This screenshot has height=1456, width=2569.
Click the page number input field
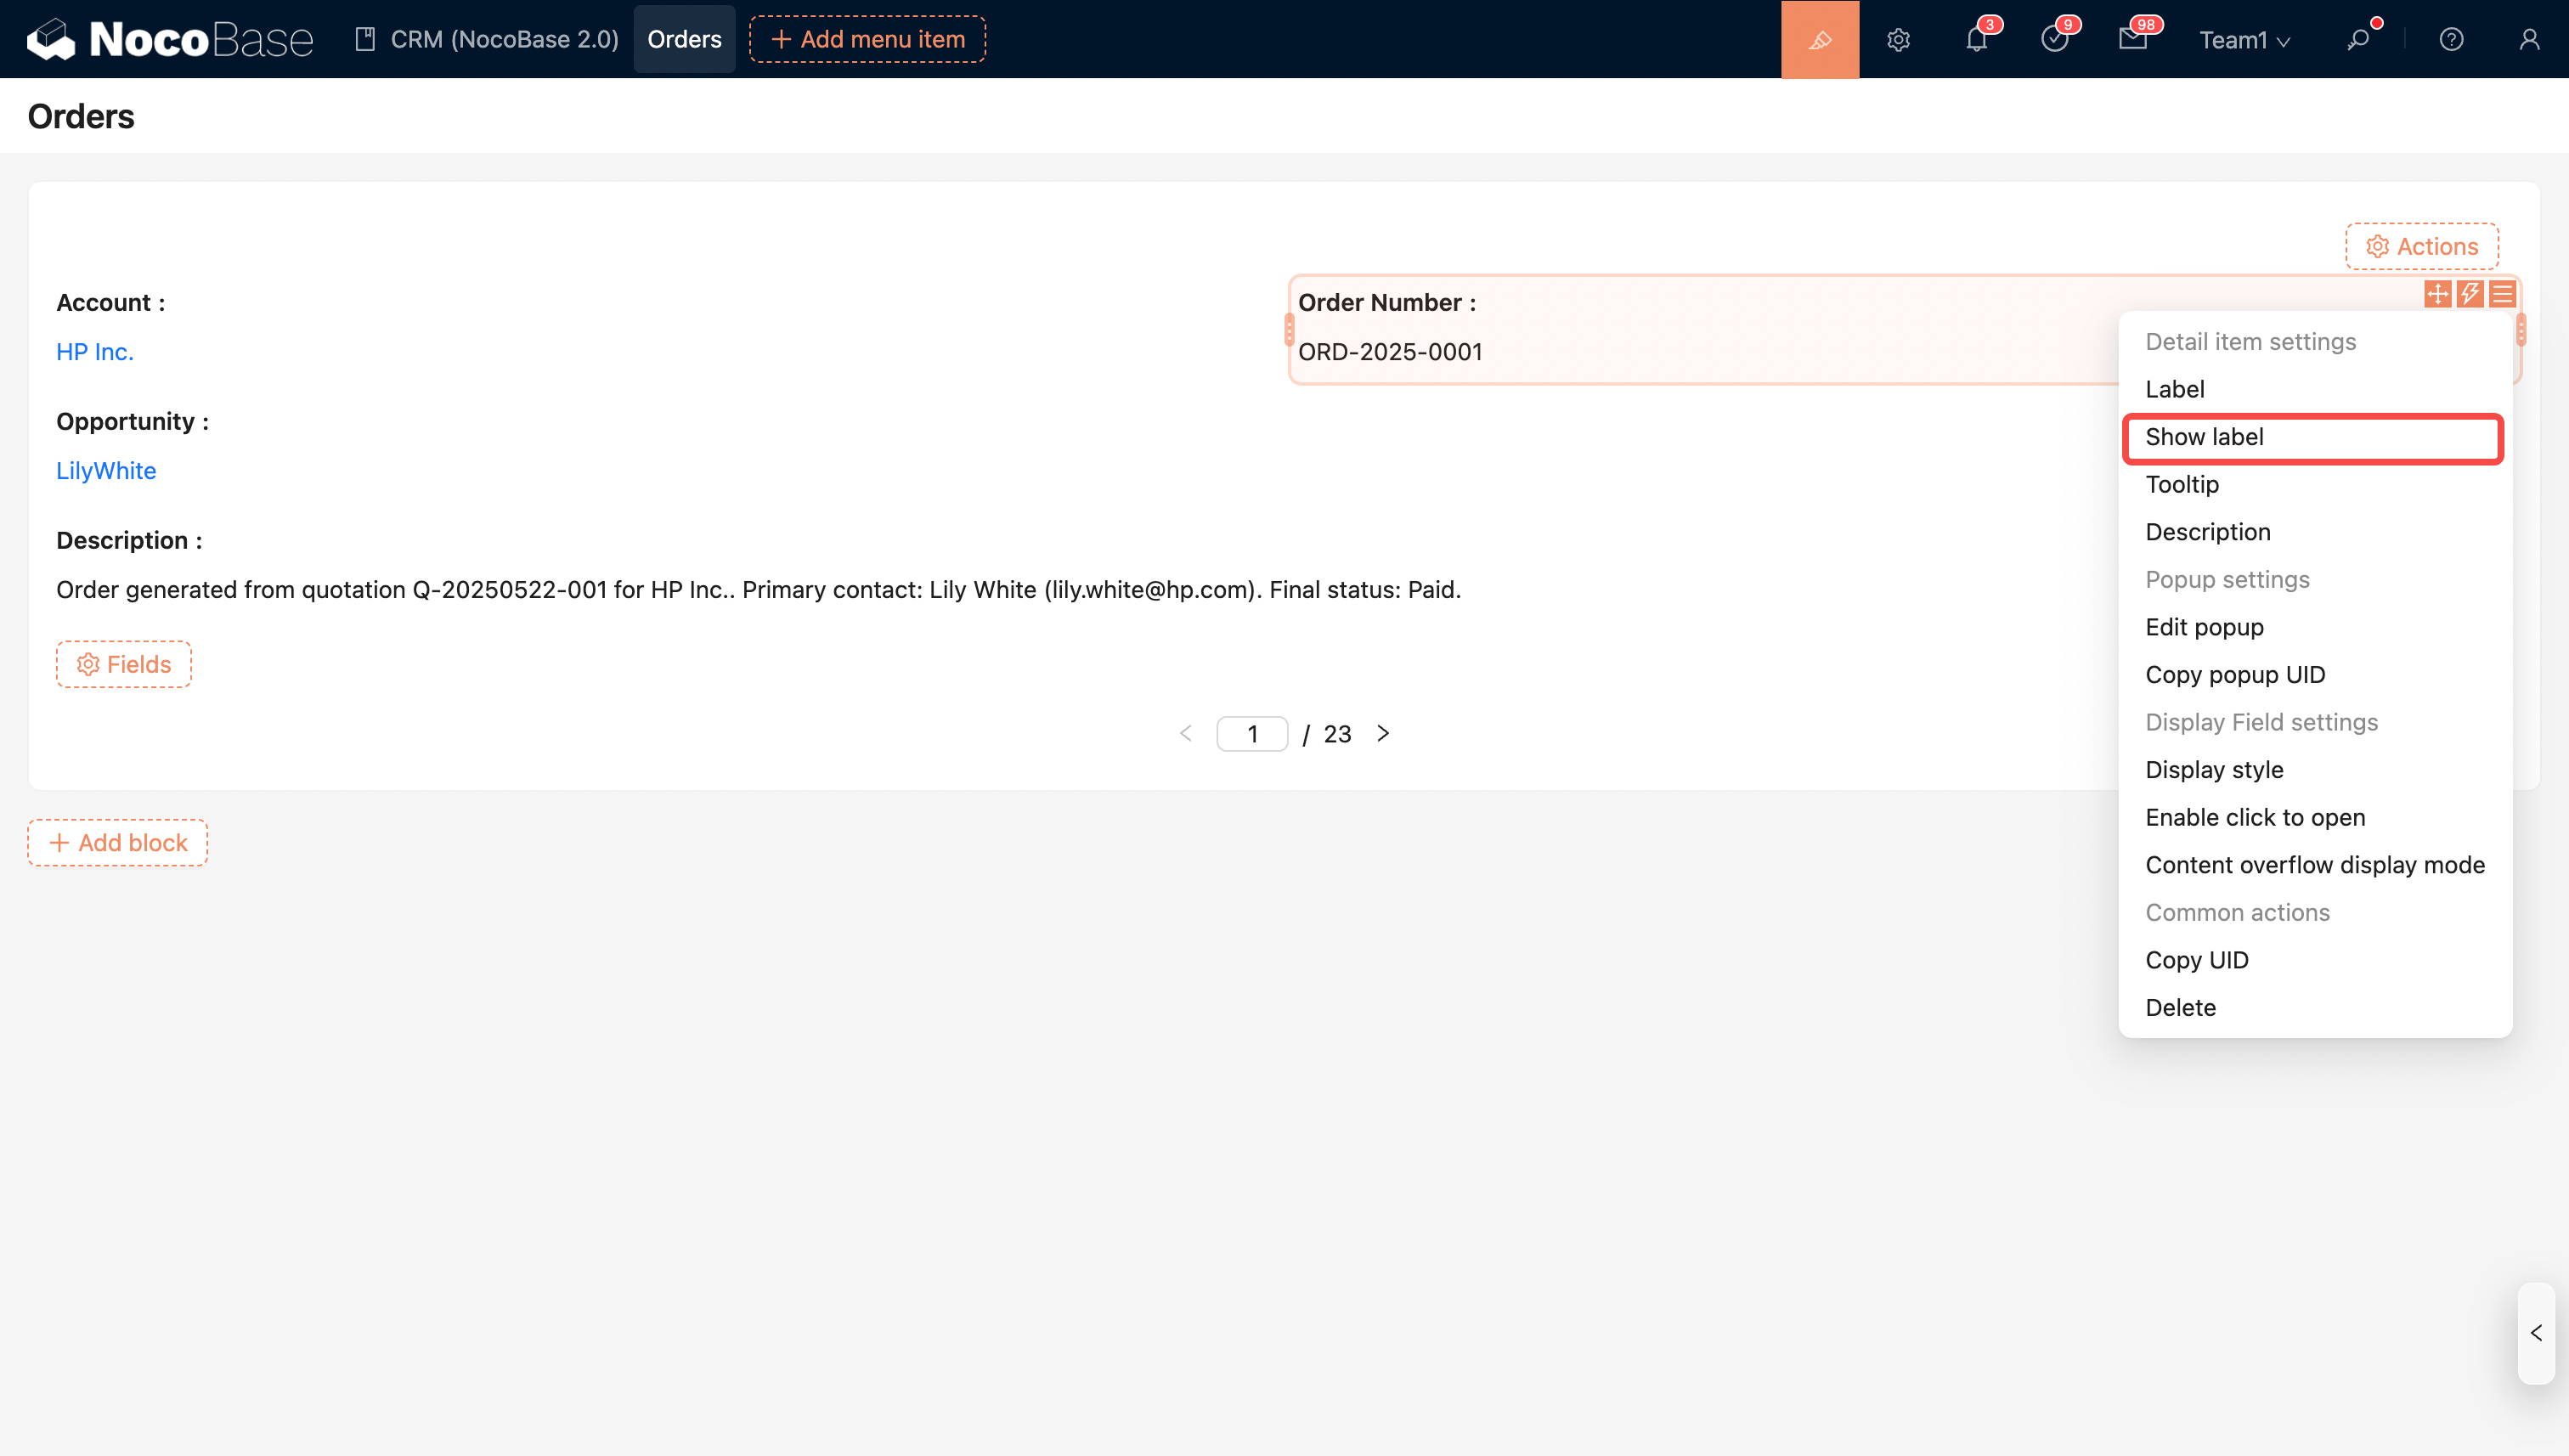click(x=1251, y=734)
